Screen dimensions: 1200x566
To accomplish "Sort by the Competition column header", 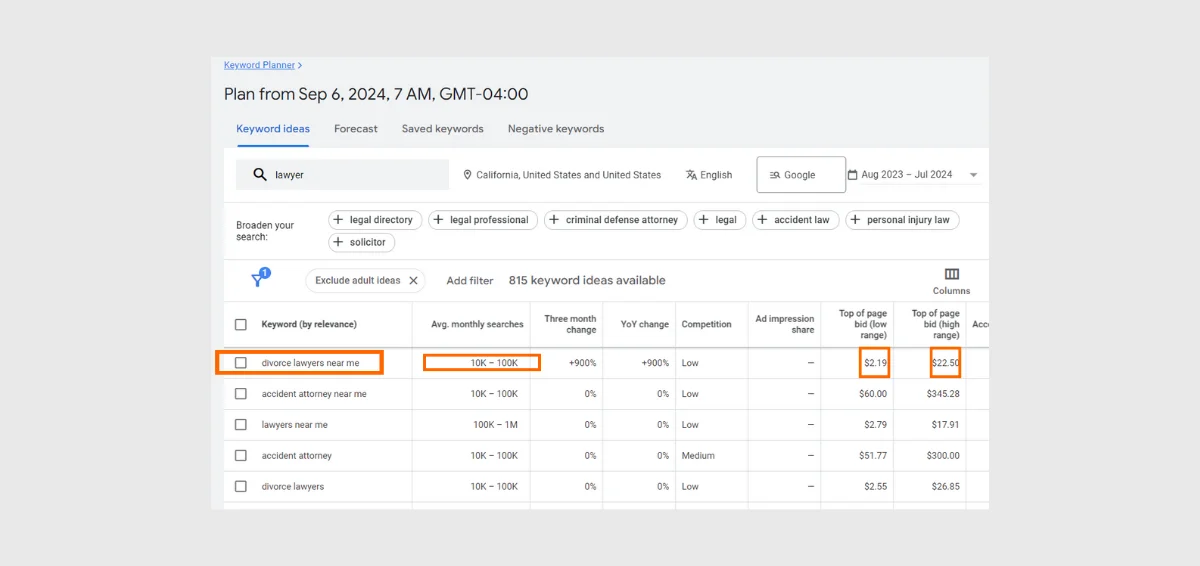I will [707, 325].
